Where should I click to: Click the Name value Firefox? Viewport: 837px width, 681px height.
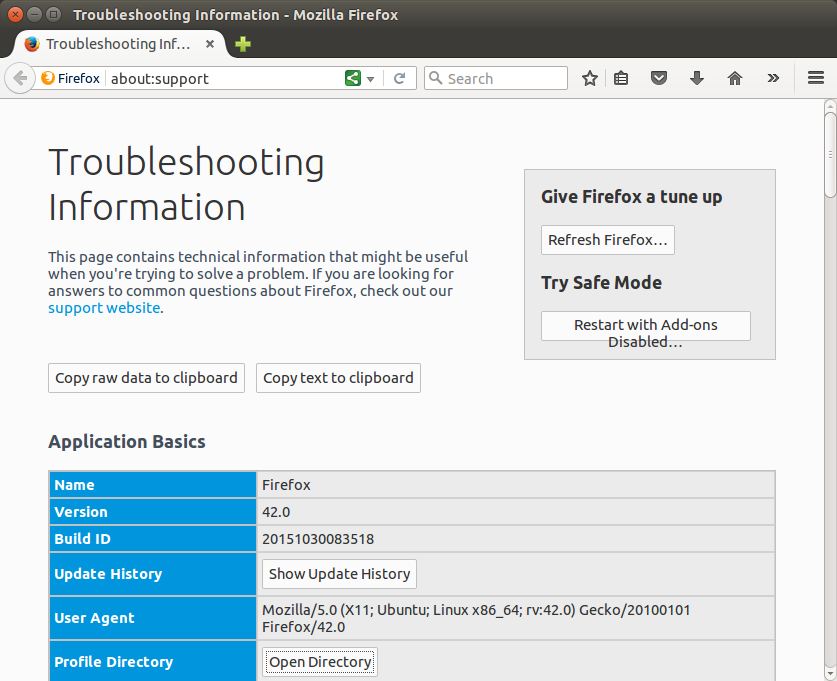286,485
